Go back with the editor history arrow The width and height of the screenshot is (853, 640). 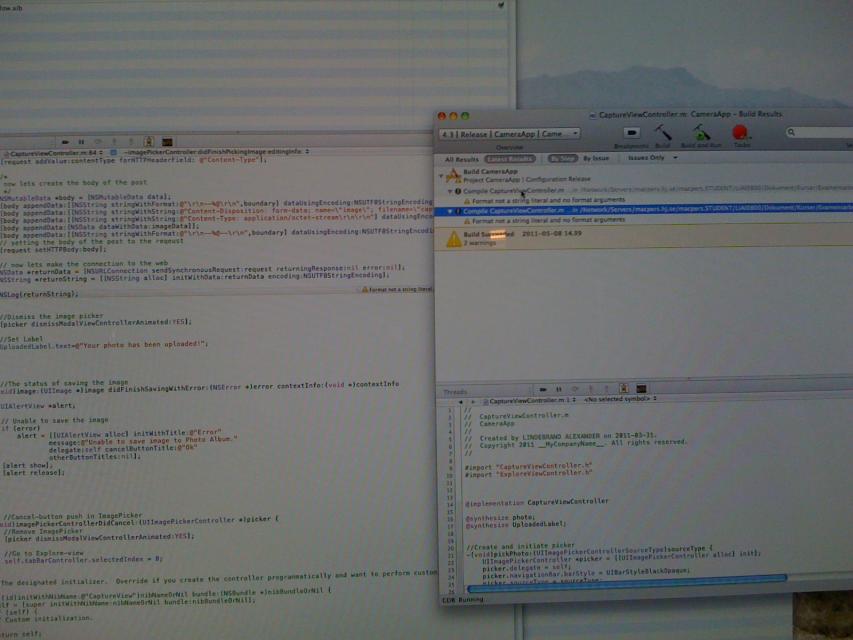[461, 402]
